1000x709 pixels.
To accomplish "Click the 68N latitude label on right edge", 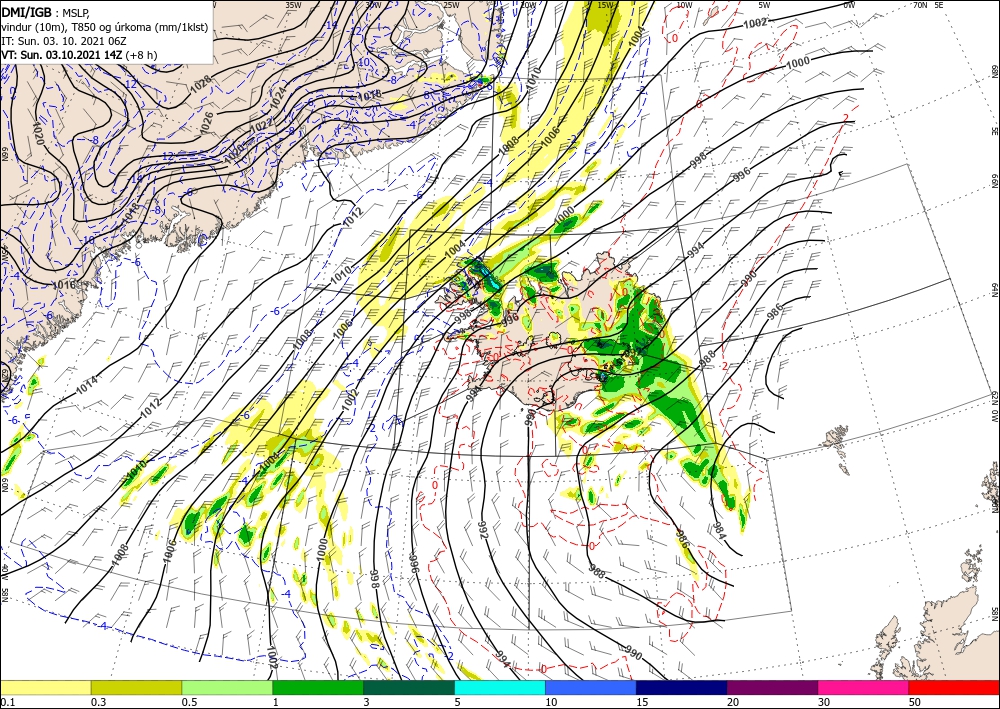I will (994, 71).
